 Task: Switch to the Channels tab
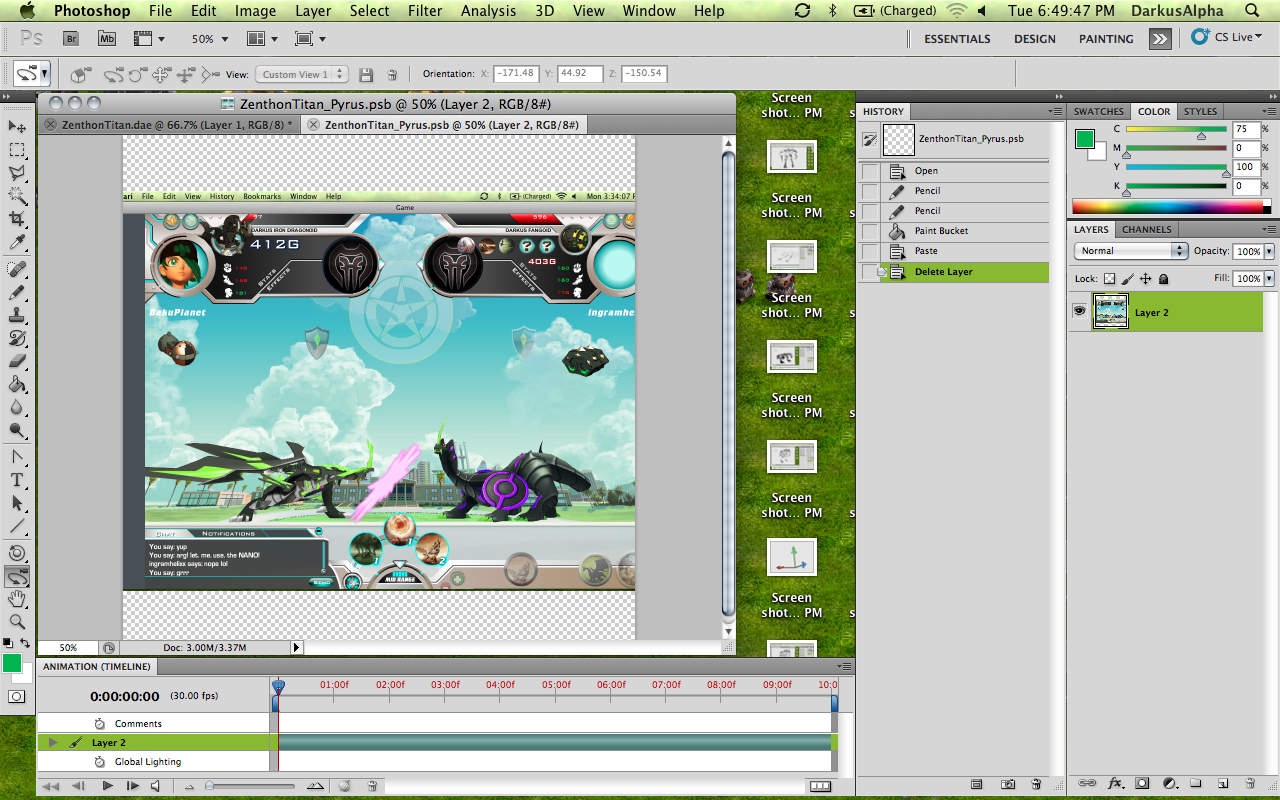(1146, 230)
